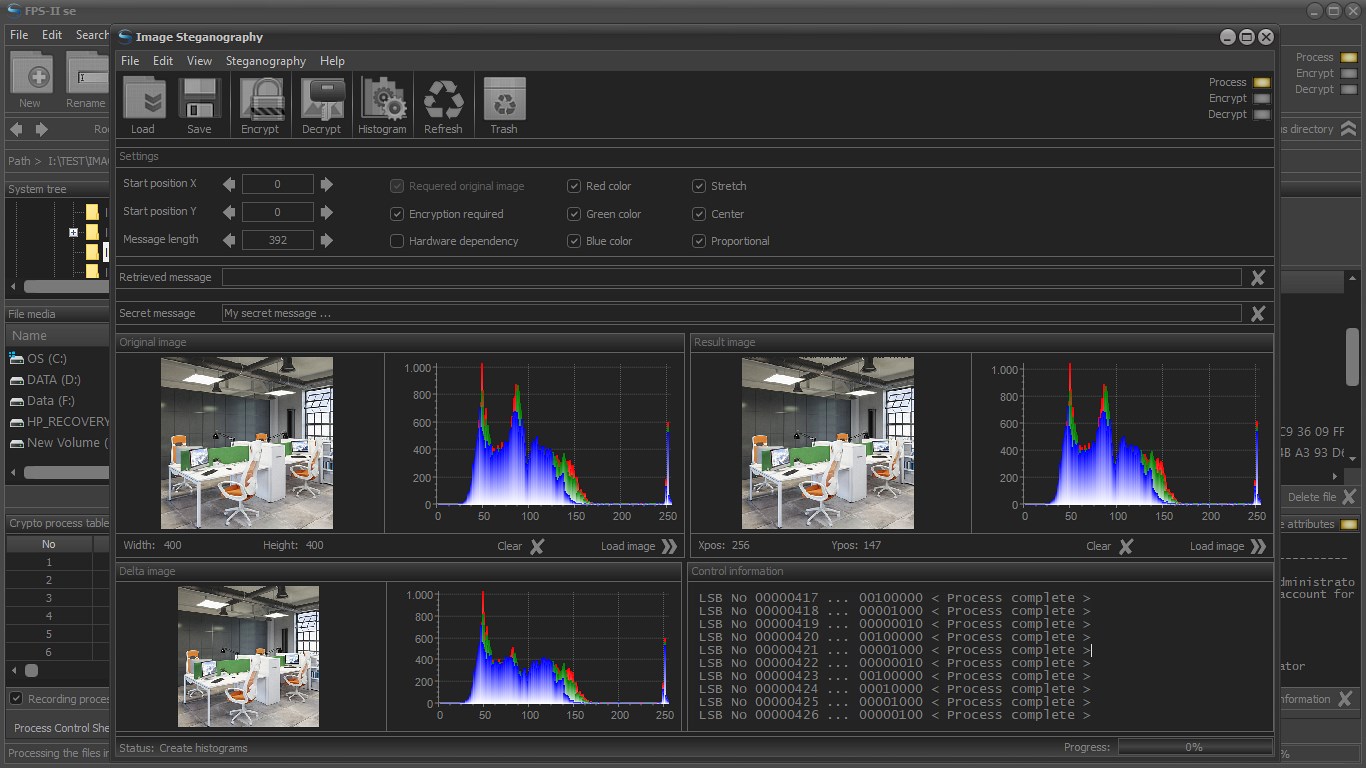Click the Progress bar in status area

[x=1194, y=747]
